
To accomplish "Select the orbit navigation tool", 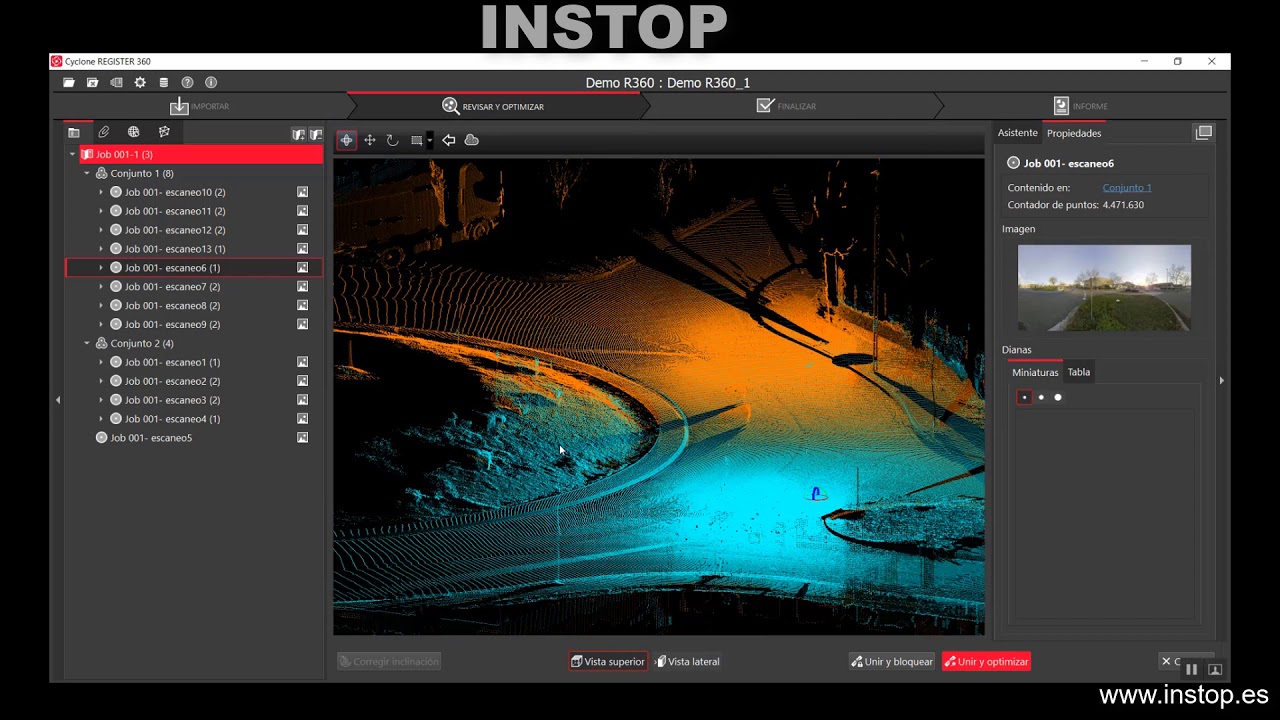I will pyautogui.click(x=346, y=140).
